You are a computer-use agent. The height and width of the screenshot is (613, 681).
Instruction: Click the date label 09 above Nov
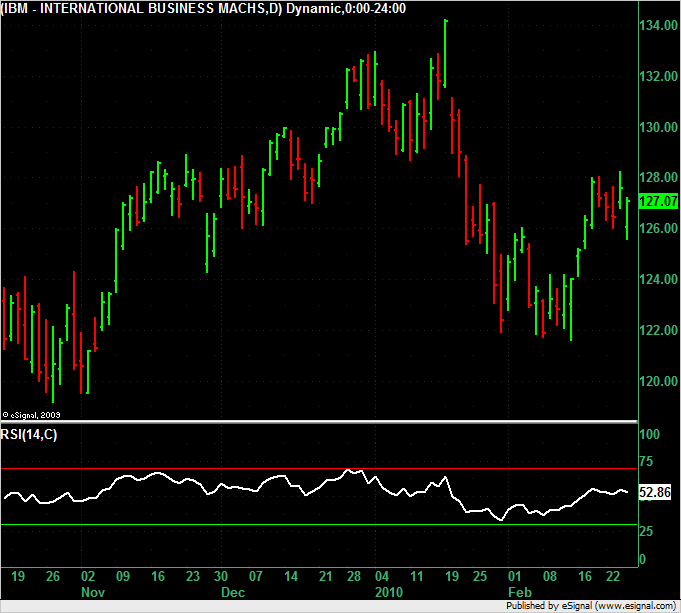click(123, 577)
